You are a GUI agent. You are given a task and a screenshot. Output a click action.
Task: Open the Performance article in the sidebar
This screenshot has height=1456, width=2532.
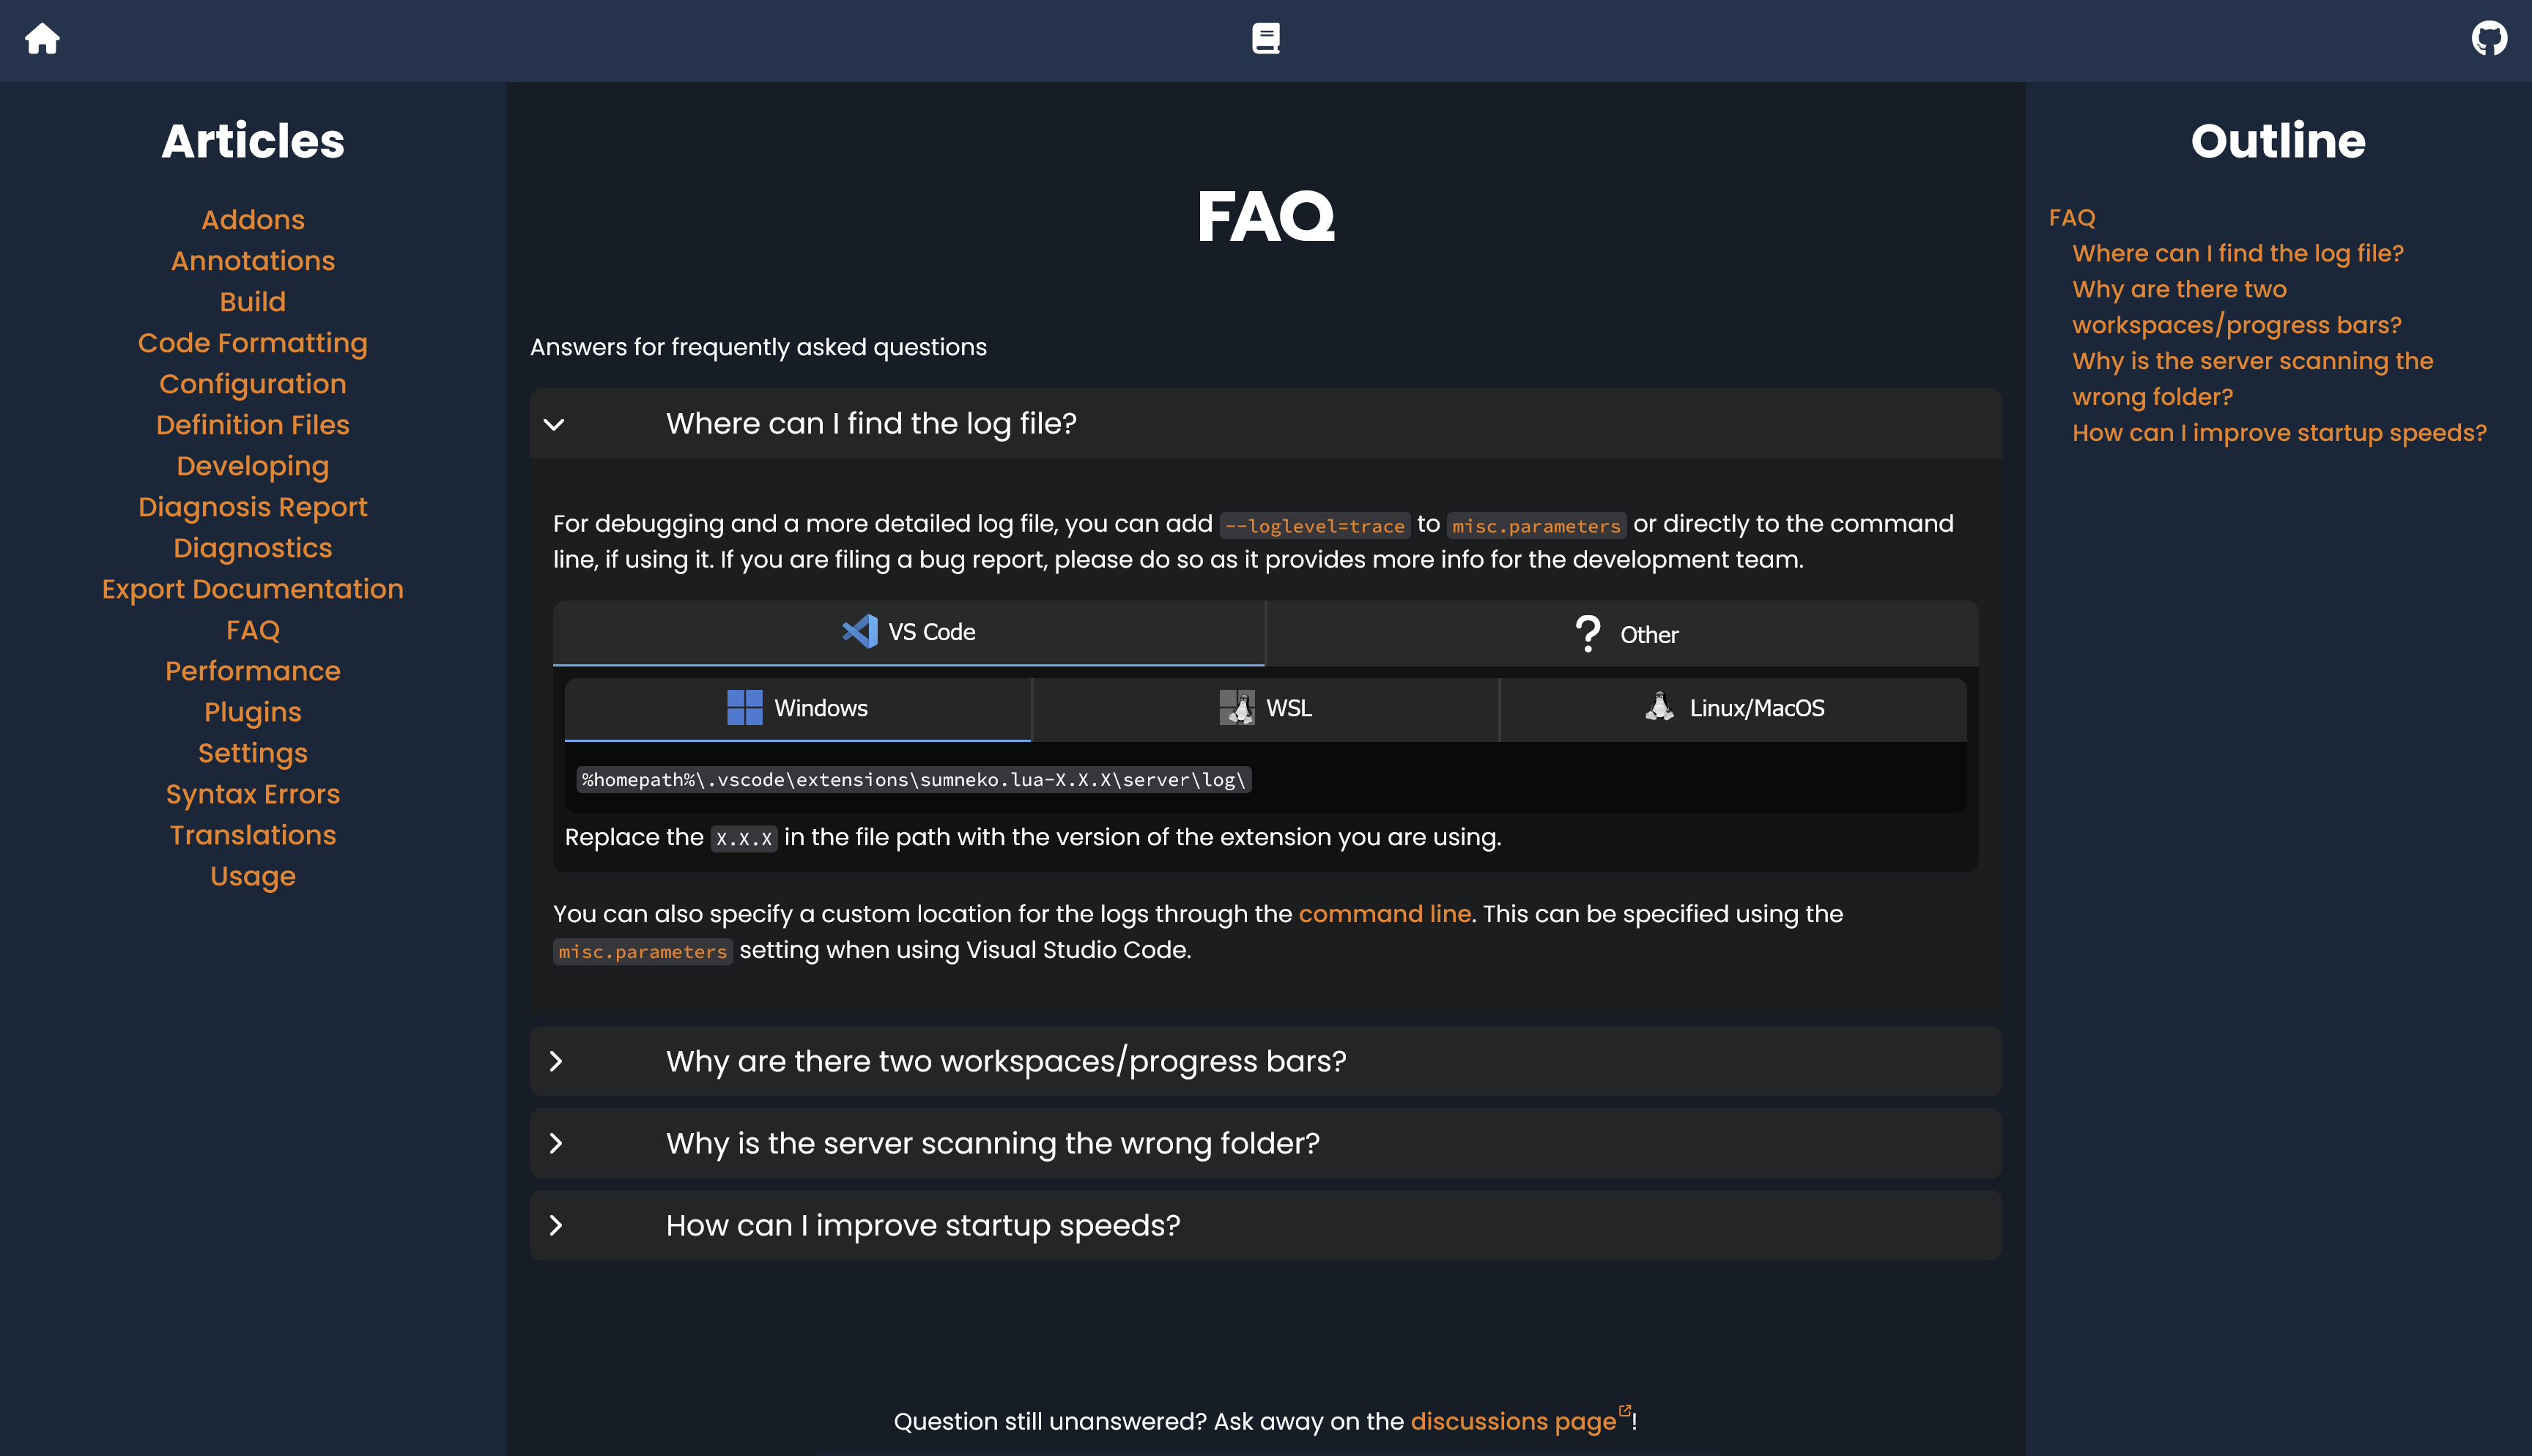[x=253, y=671]
